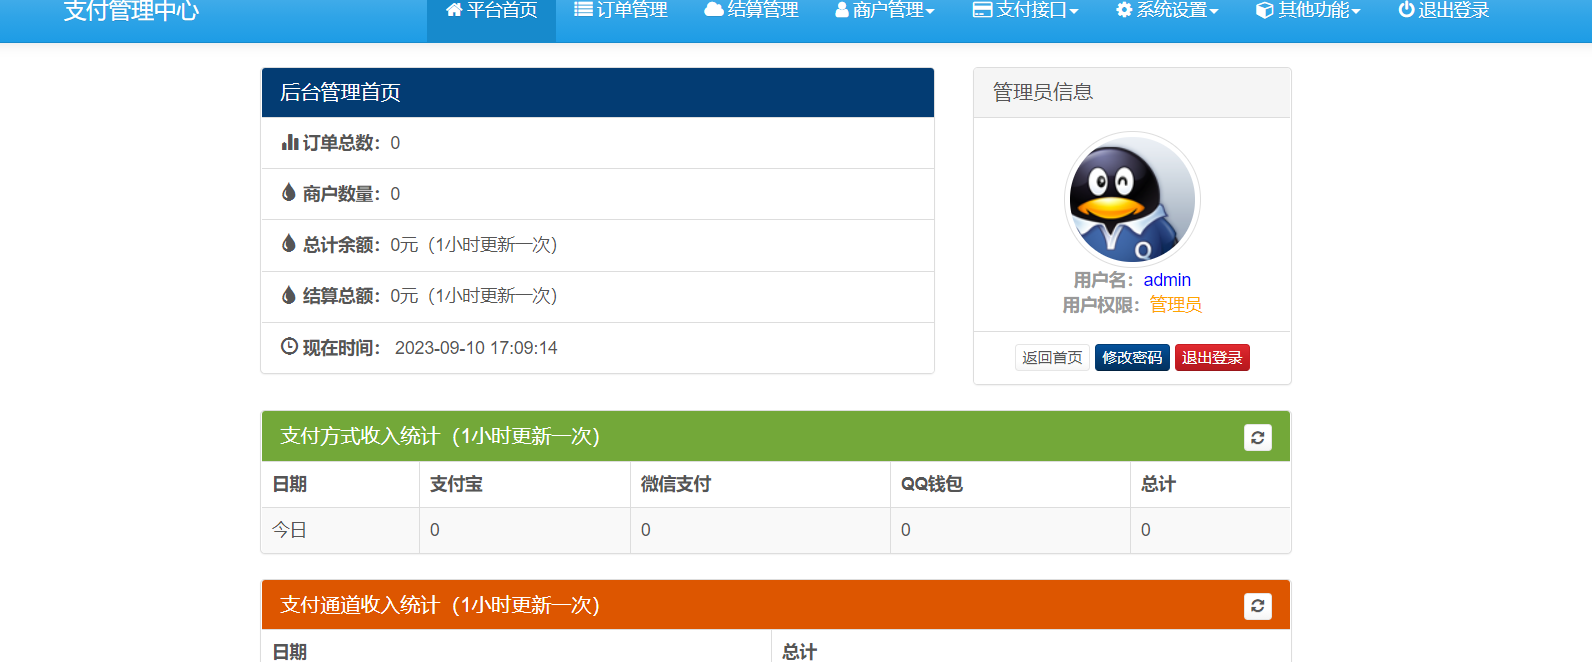
Task: Click the 支付管理中心 brand title
Action: pos(131,12)
